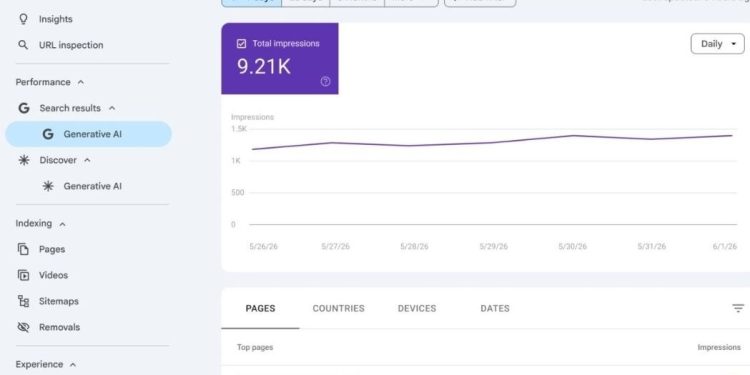Click the 1.5K axis label

(239, 129)
